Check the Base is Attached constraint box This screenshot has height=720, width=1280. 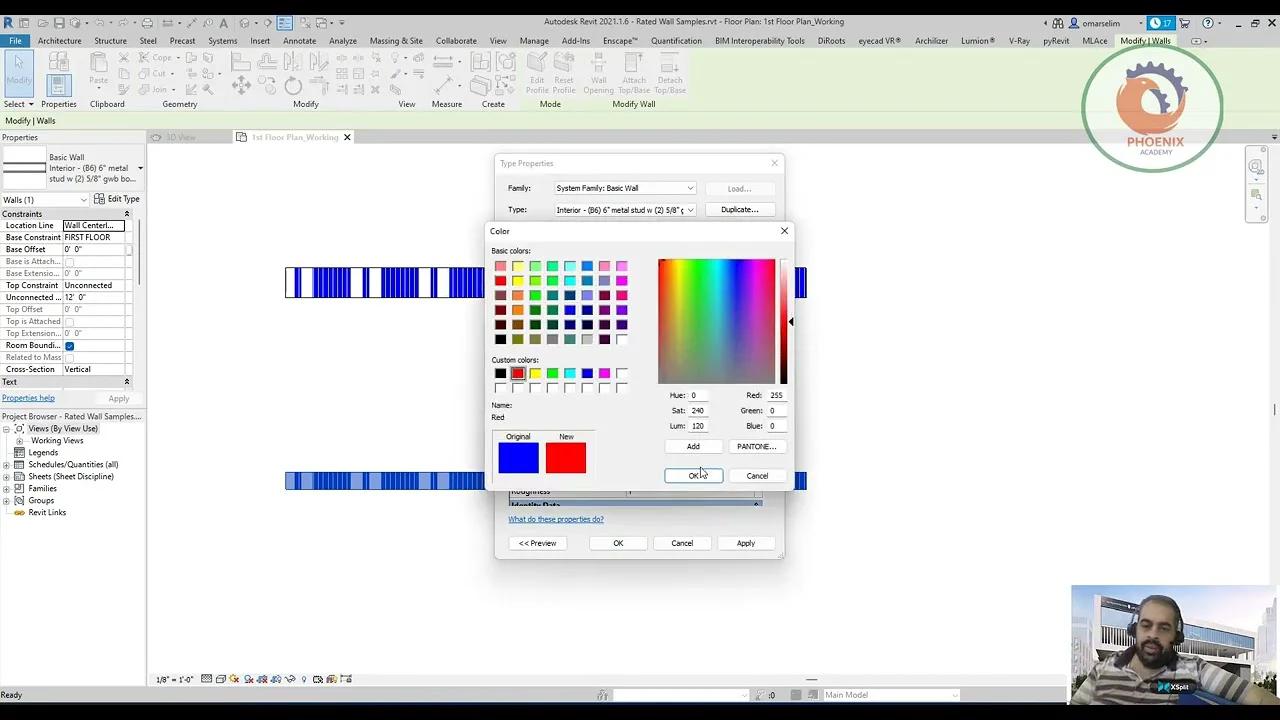point(70,261)
